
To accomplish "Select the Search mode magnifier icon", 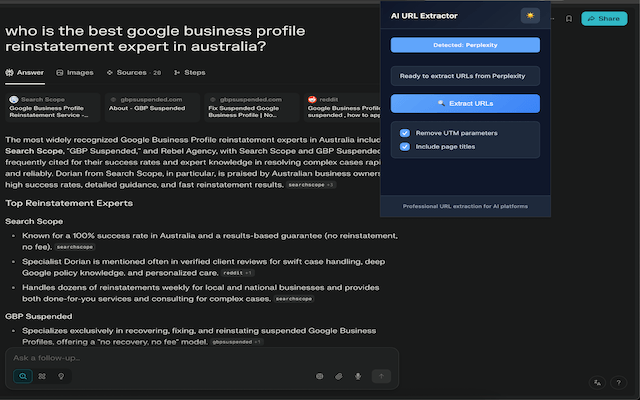I will click(x=23, y=376).
